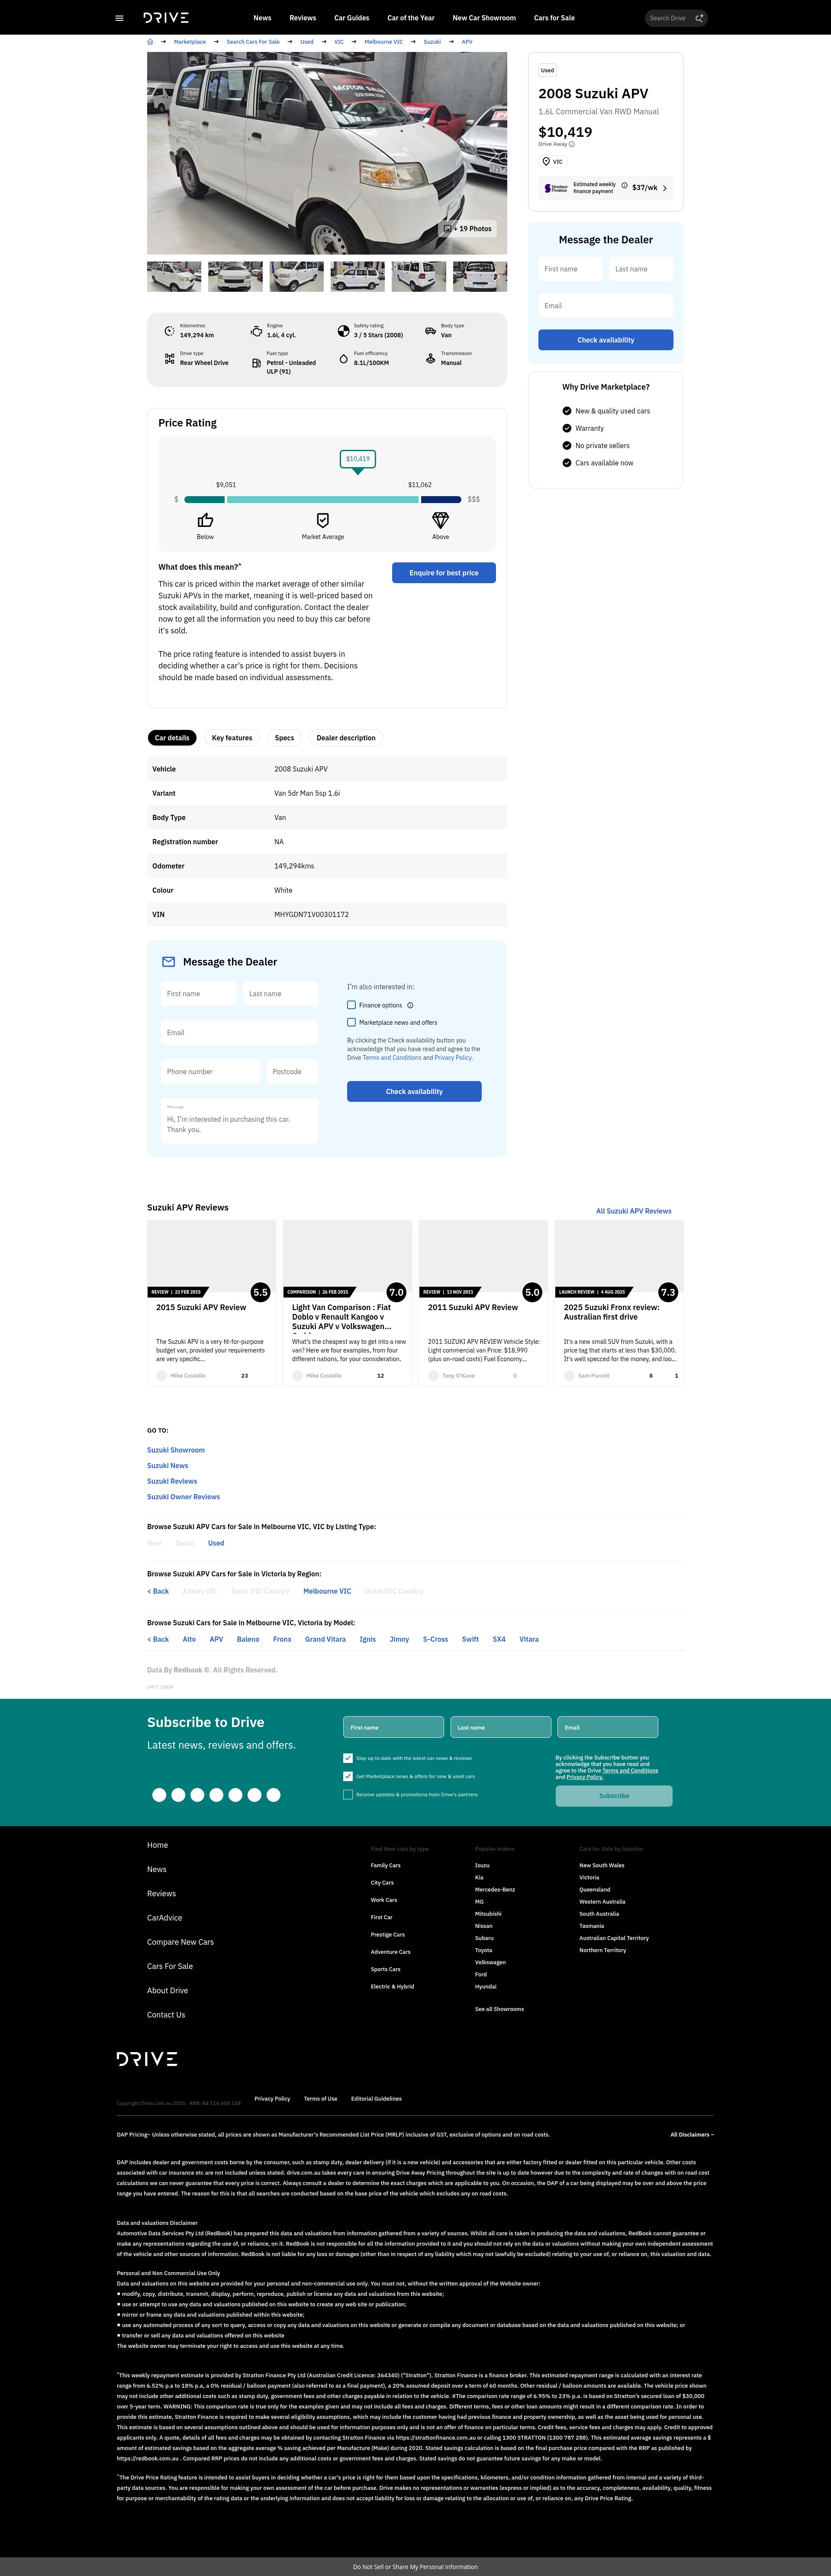Screen dimensions: 831x2576
Task: Click the Postcode field
Action: point(292,1071)
